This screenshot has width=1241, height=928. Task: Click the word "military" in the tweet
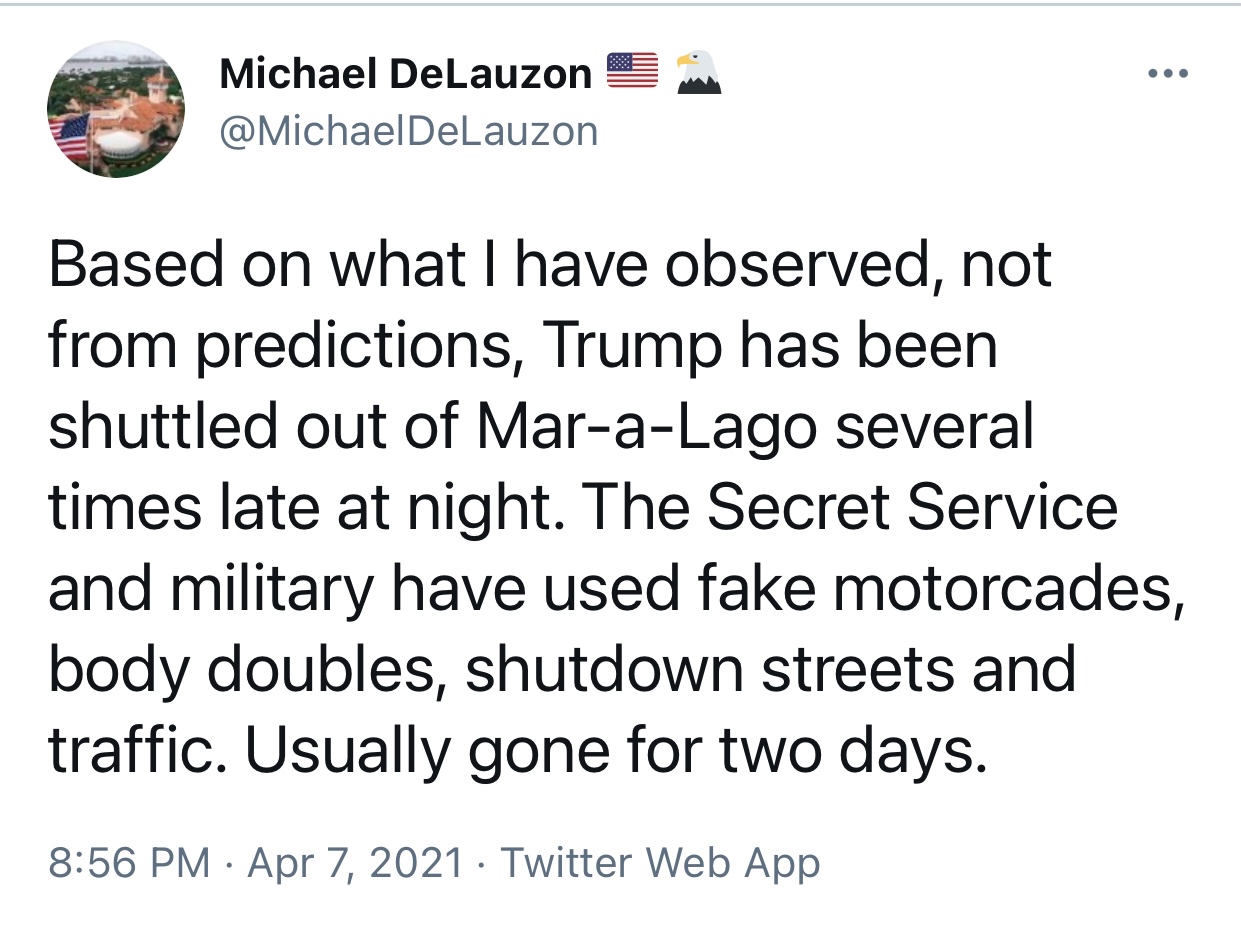click(x=270, y=589)
